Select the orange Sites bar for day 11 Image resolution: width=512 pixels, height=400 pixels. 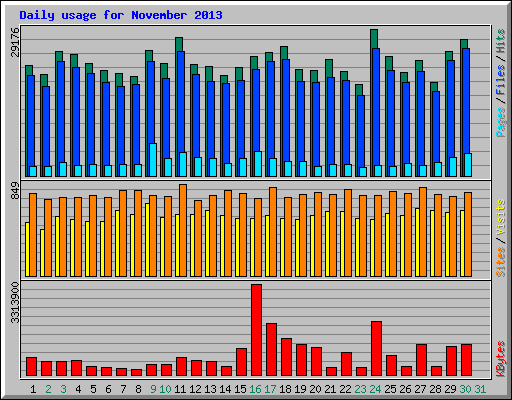[x=183, y=230]
